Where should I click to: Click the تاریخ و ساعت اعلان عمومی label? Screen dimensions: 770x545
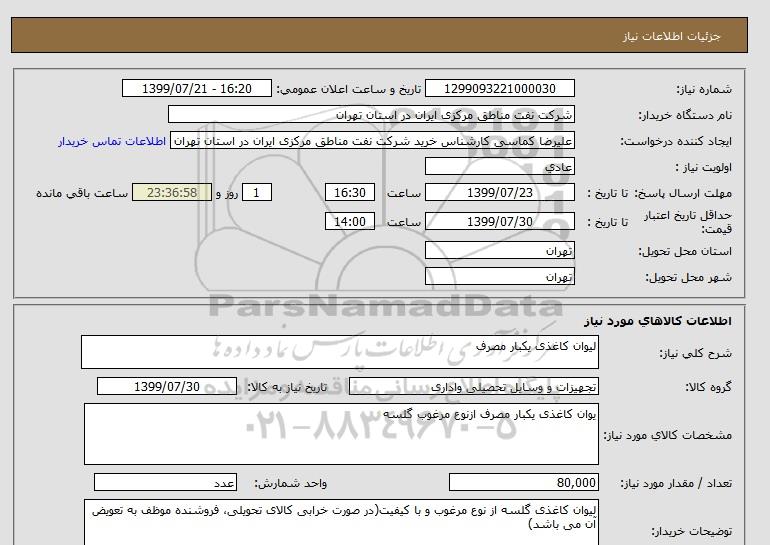[x=348, y=89]
